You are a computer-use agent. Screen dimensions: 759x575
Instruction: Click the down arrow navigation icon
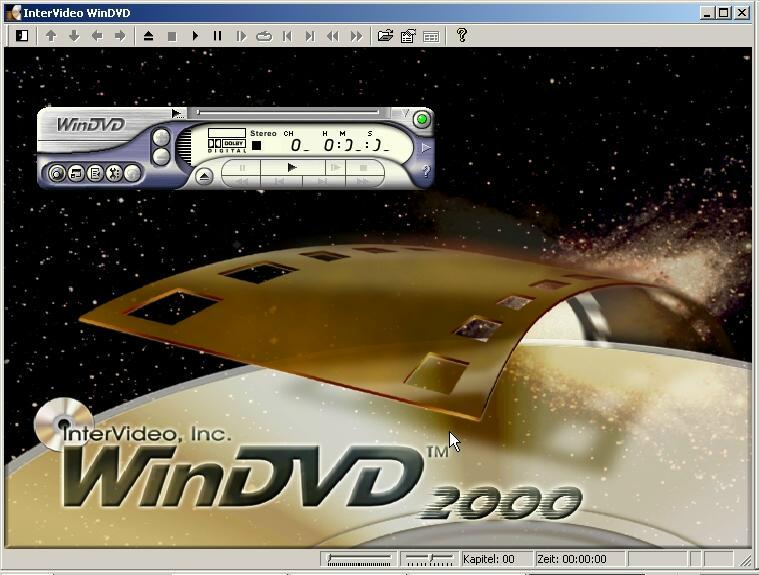[74, 35]
